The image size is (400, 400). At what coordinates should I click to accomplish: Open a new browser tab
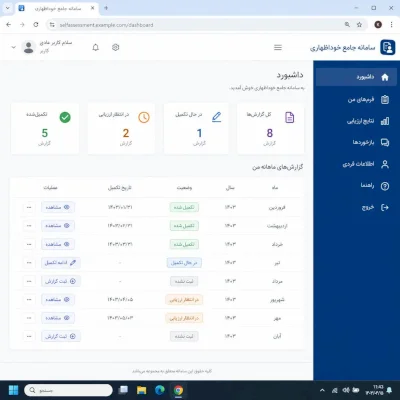(x=106, y=8)
